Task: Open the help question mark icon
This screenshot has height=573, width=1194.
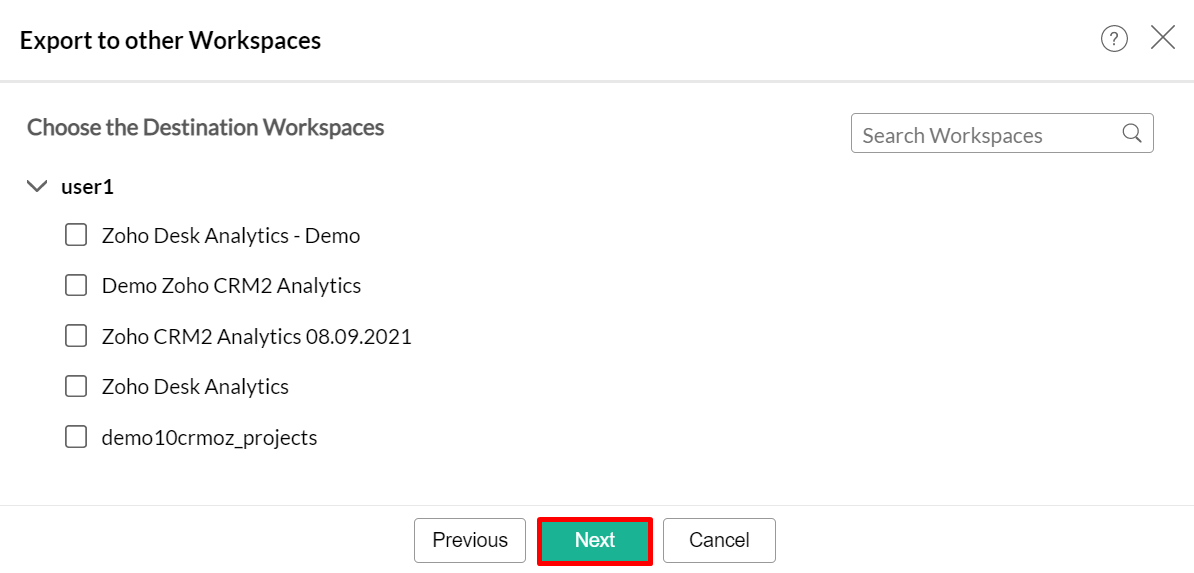Action: 1114,39
